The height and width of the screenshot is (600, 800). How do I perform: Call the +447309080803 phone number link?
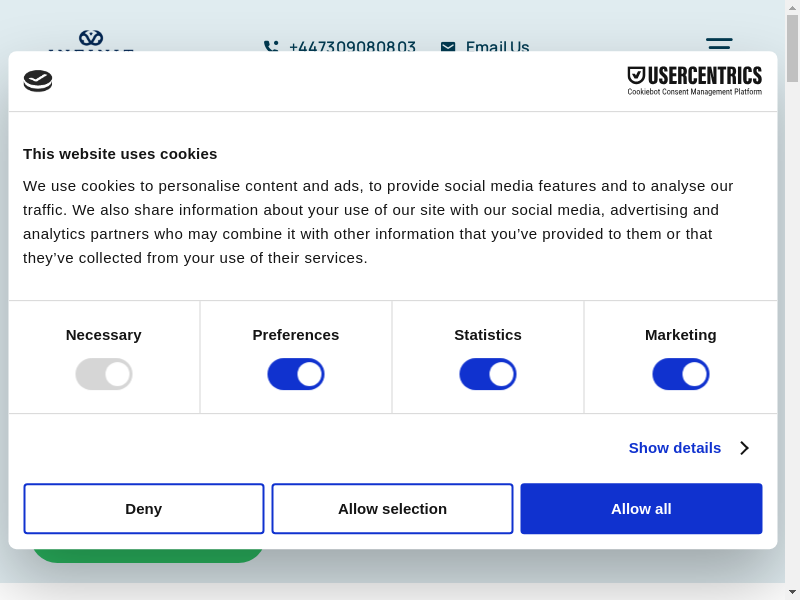pos(352,47)
